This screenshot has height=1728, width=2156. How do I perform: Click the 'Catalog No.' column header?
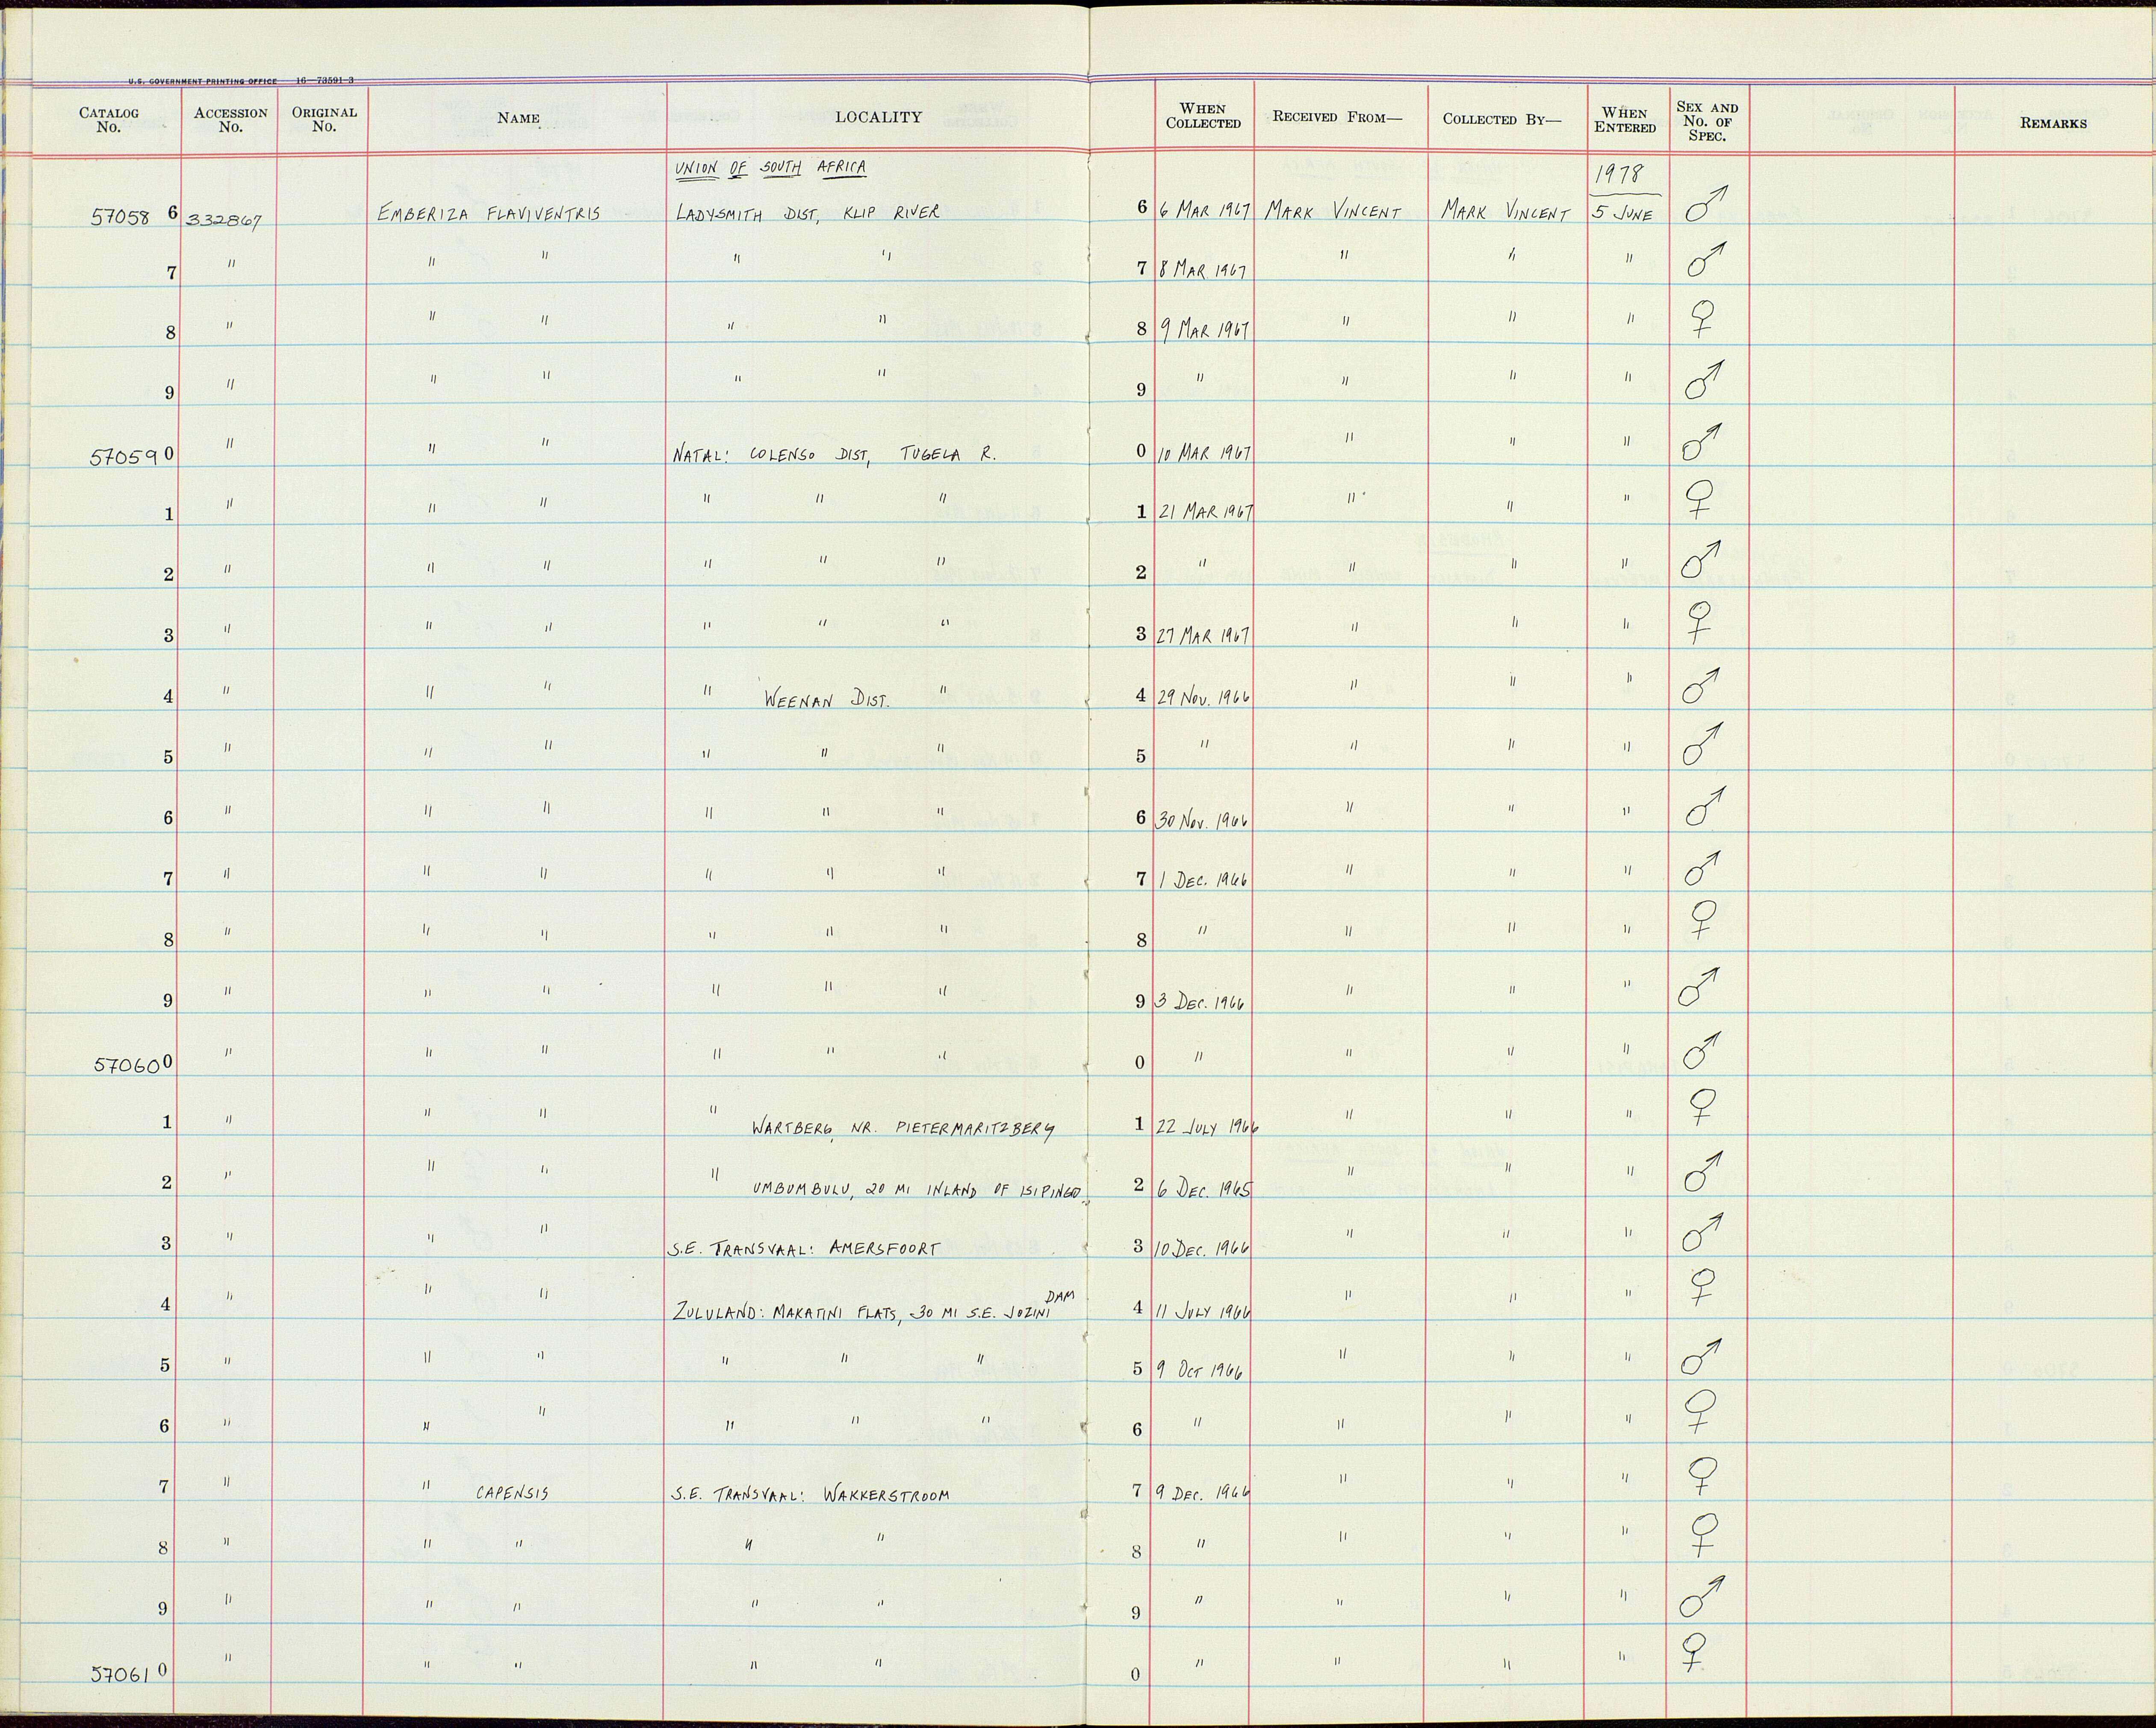point(108,120)
